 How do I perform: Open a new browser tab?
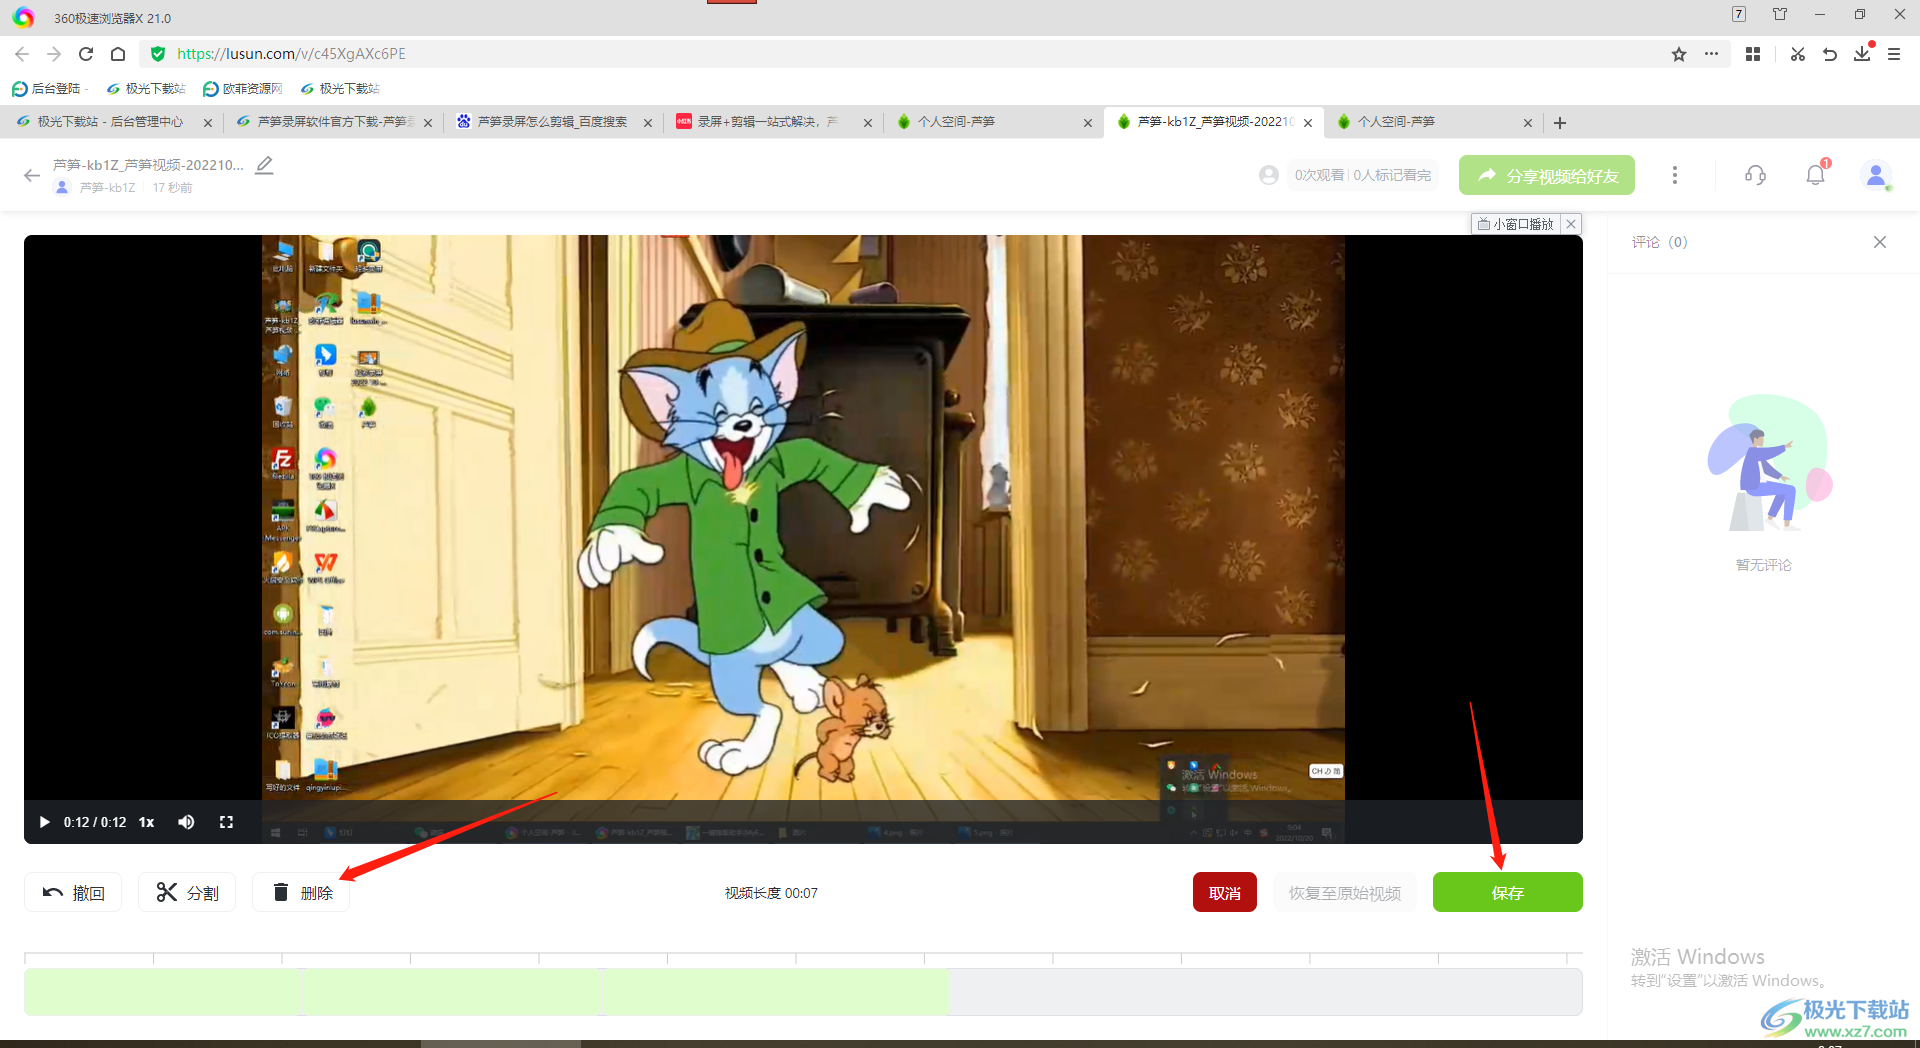tap(1560, 123)
